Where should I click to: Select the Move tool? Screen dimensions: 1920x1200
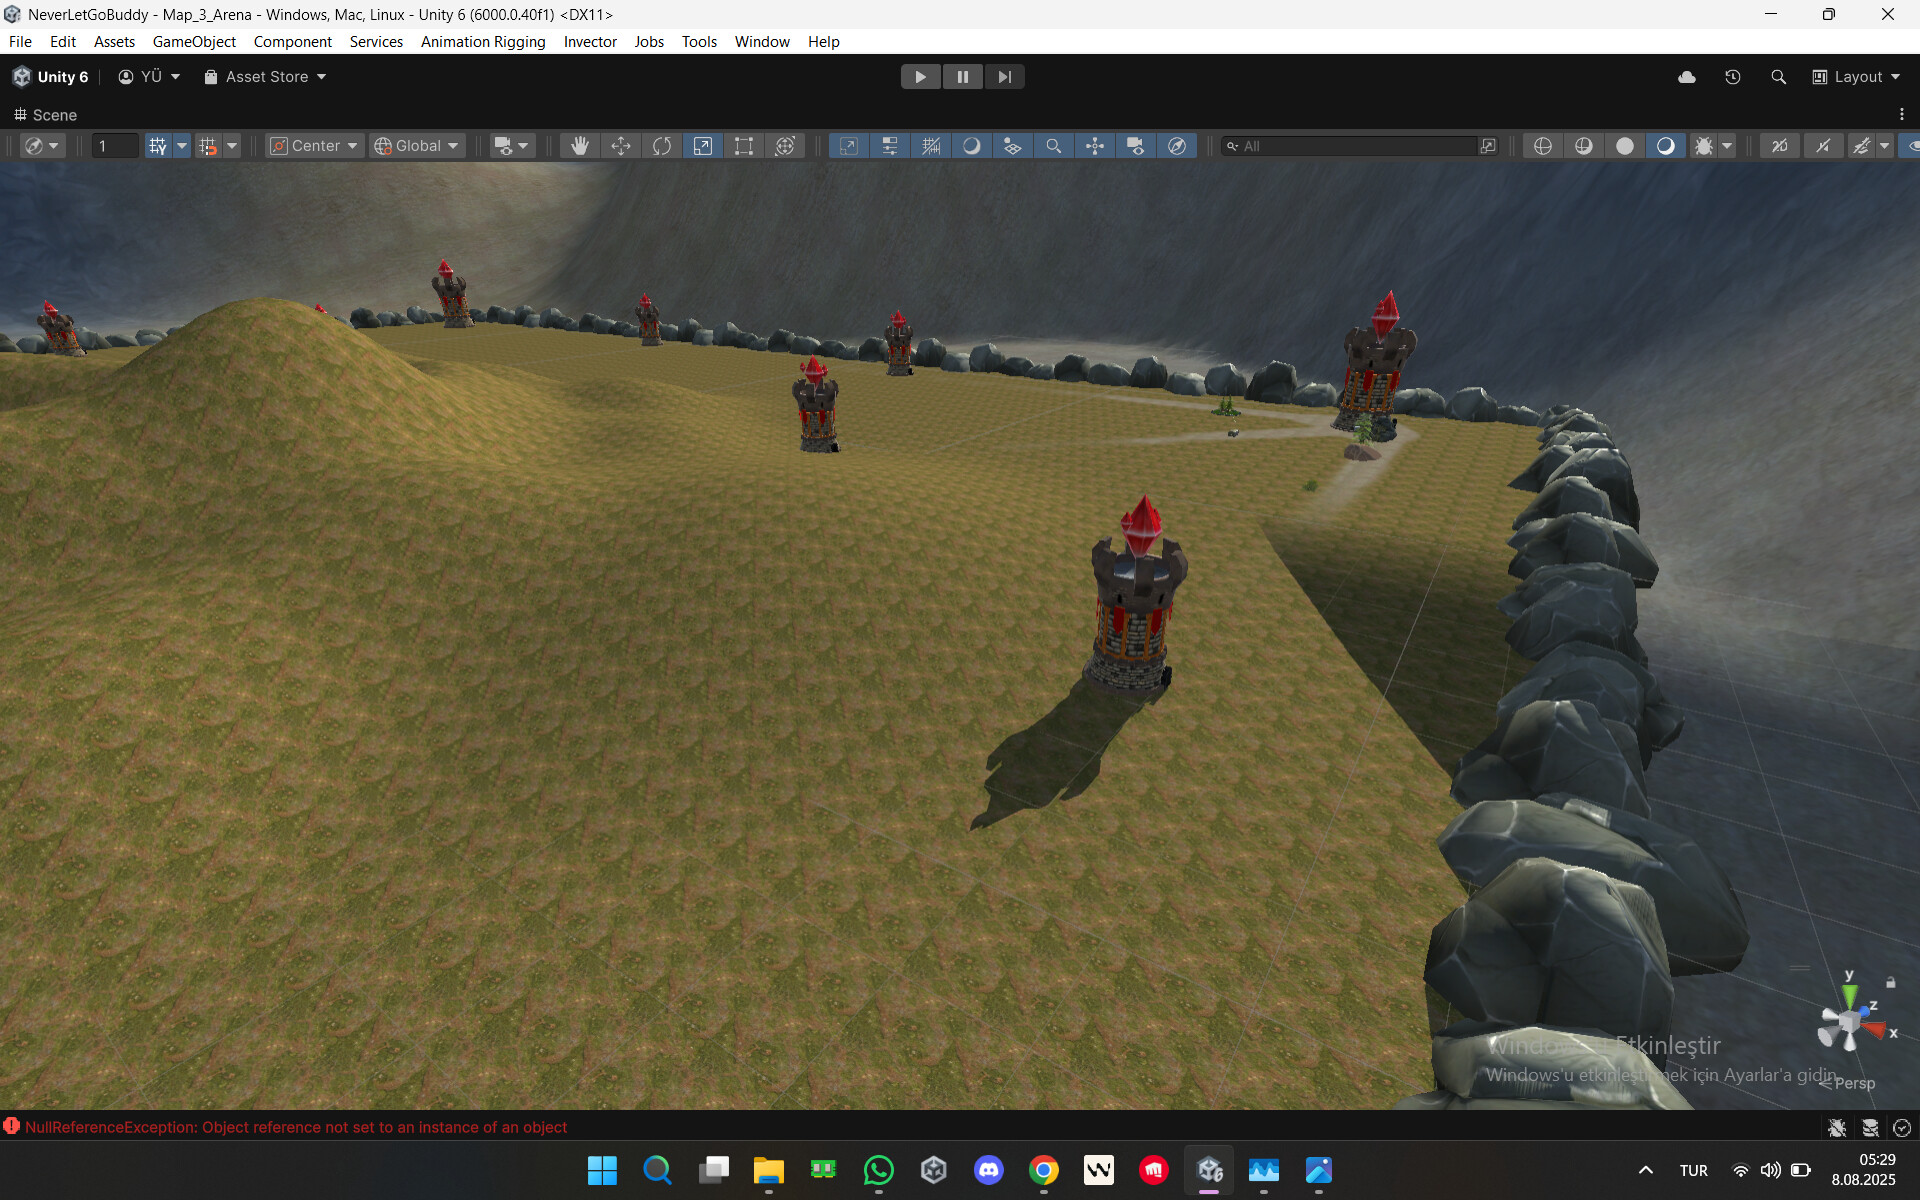pos(620,145)
